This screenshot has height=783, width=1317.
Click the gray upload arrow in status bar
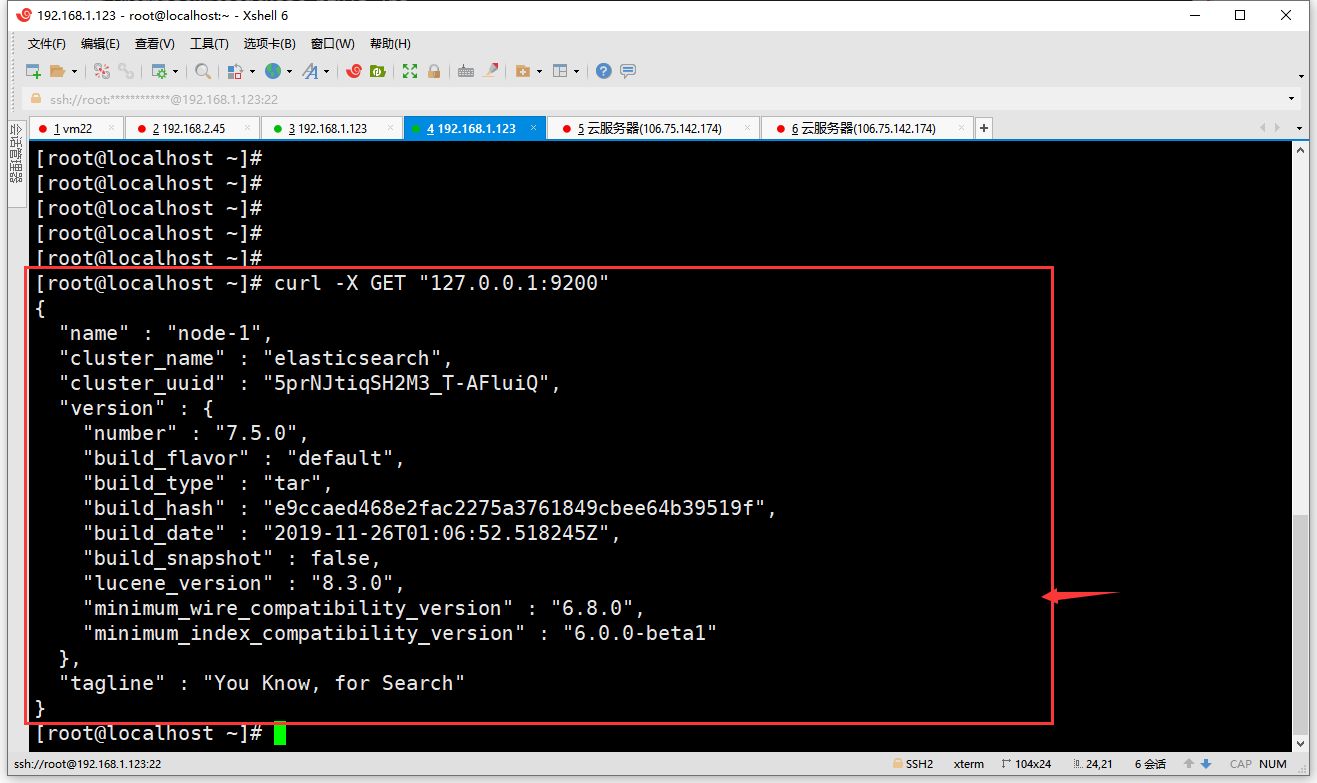1190,764
